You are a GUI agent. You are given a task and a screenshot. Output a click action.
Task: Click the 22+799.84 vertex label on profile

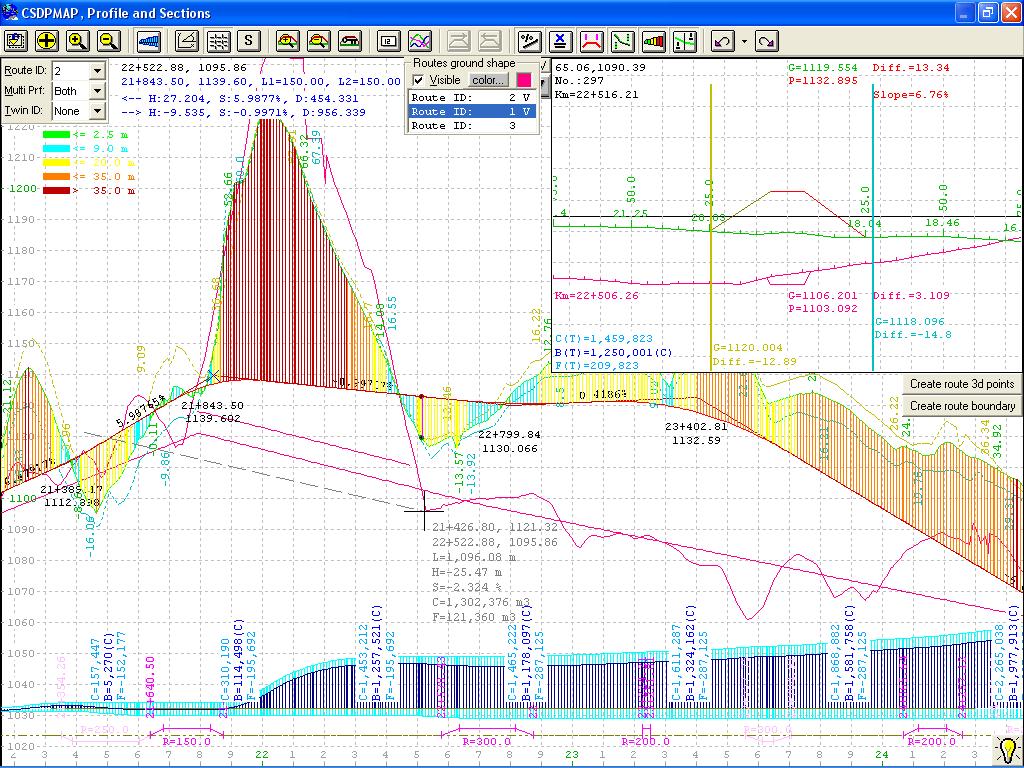509,435
